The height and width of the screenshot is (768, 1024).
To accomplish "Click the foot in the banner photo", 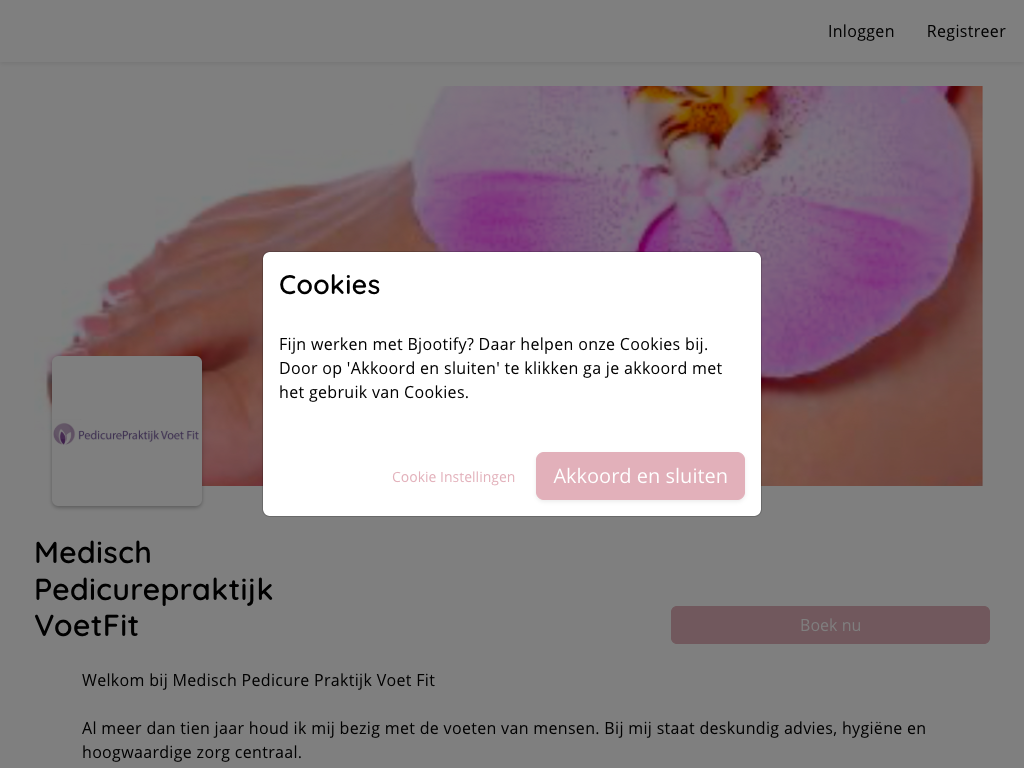I will pyautogui.click(x=163, y=274).
